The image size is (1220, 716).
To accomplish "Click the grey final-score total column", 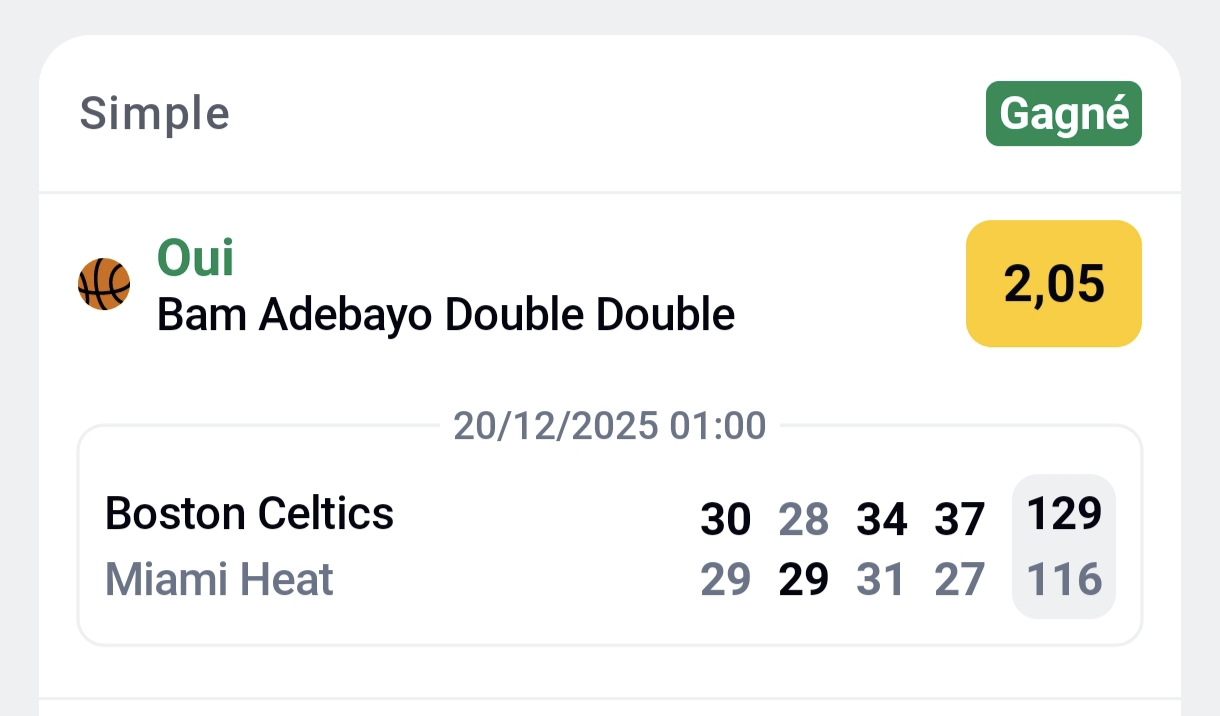I will [x=1063, y=547].
